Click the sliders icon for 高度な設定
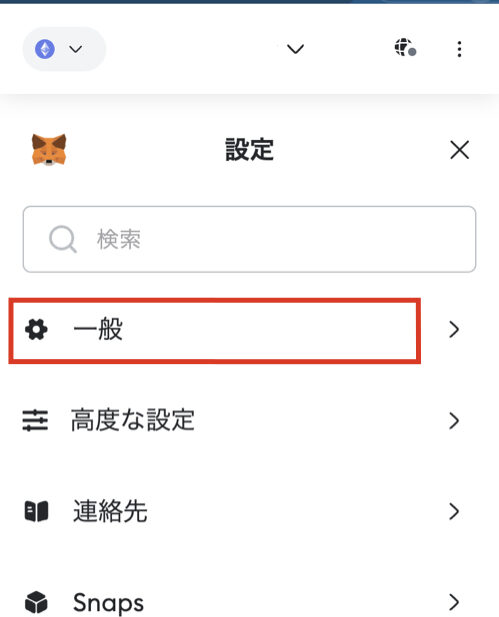 (35, 421)
